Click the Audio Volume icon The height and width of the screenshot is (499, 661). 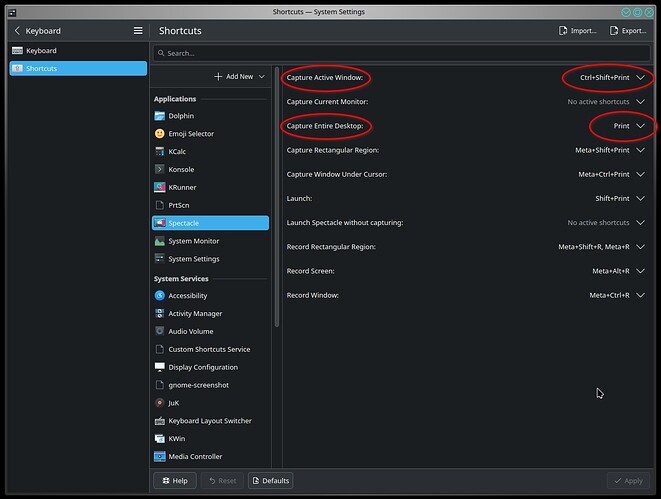[159, 331]
